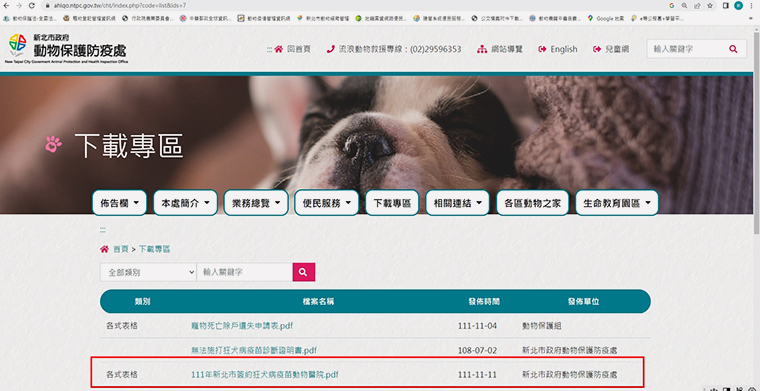Click the 輸入關鍵字 filter input field
This screenshot has height=391, width=760.
click(245, 272)
